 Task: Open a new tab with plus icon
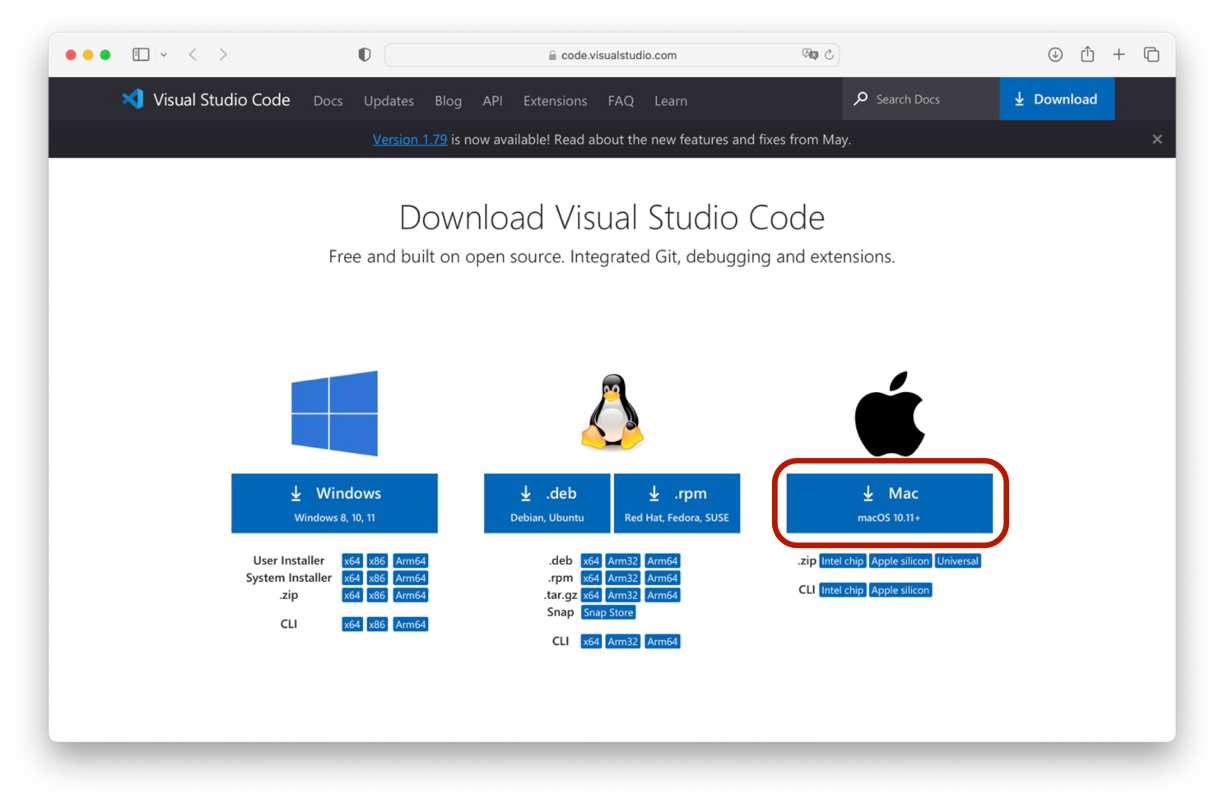coord(1119,55)
